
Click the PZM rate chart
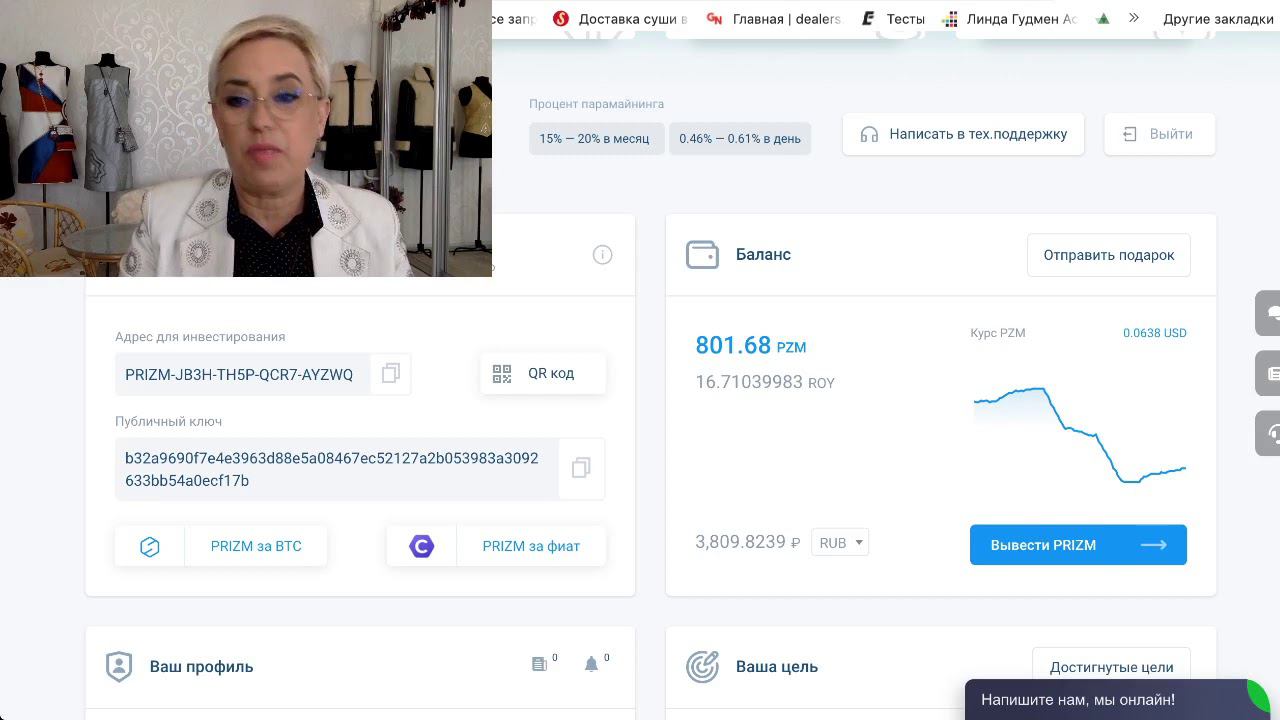(1080, 435)
